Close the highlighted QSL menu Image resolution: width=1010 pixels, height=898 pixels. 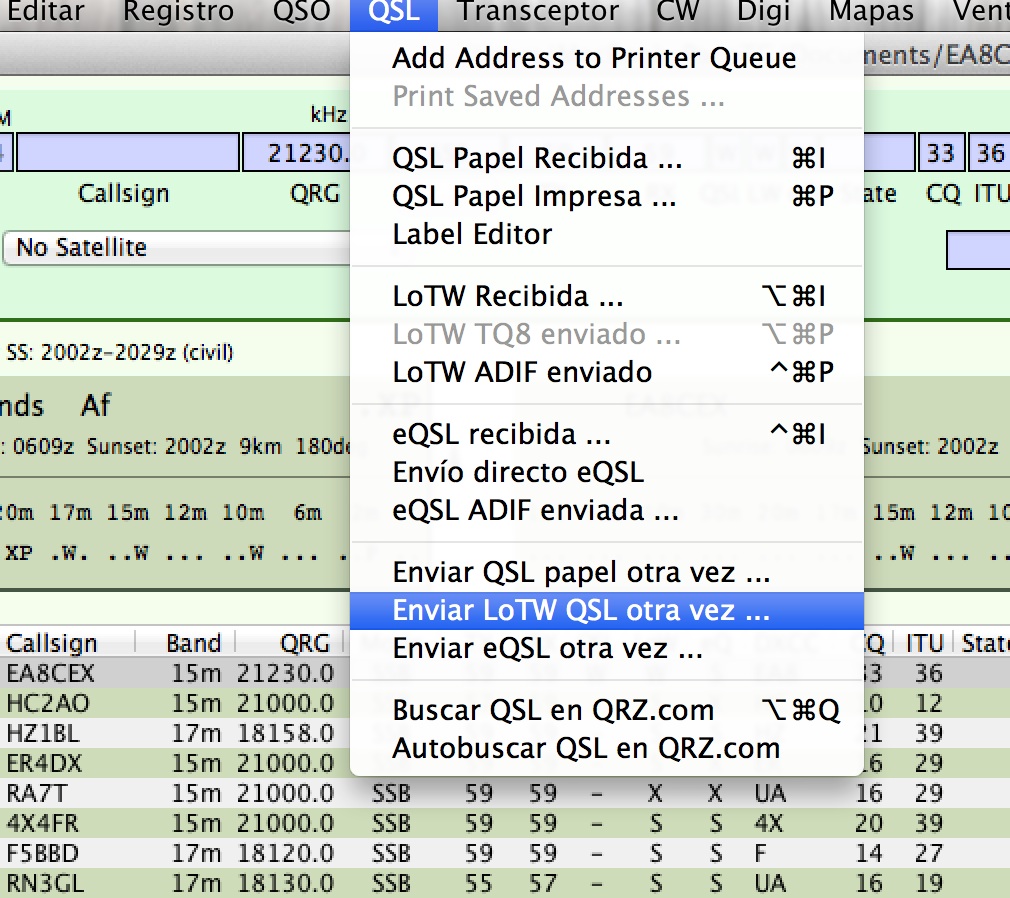[394, 13]
